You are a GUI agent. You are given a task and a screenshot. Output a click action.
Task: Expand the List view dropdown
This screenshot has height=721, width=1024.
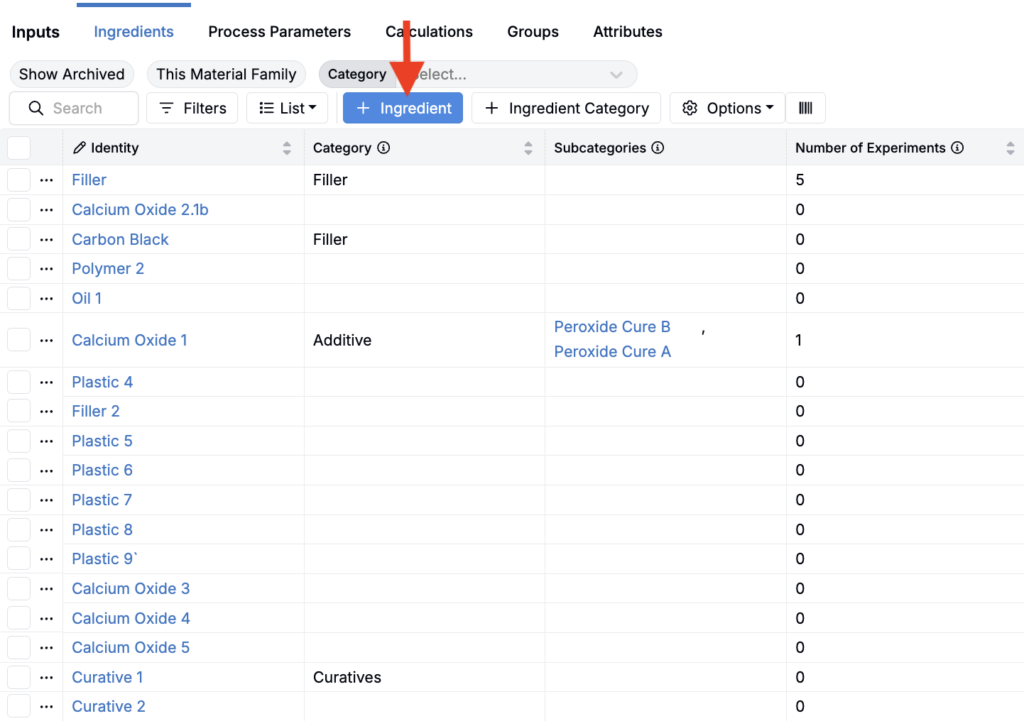[287, 108]
